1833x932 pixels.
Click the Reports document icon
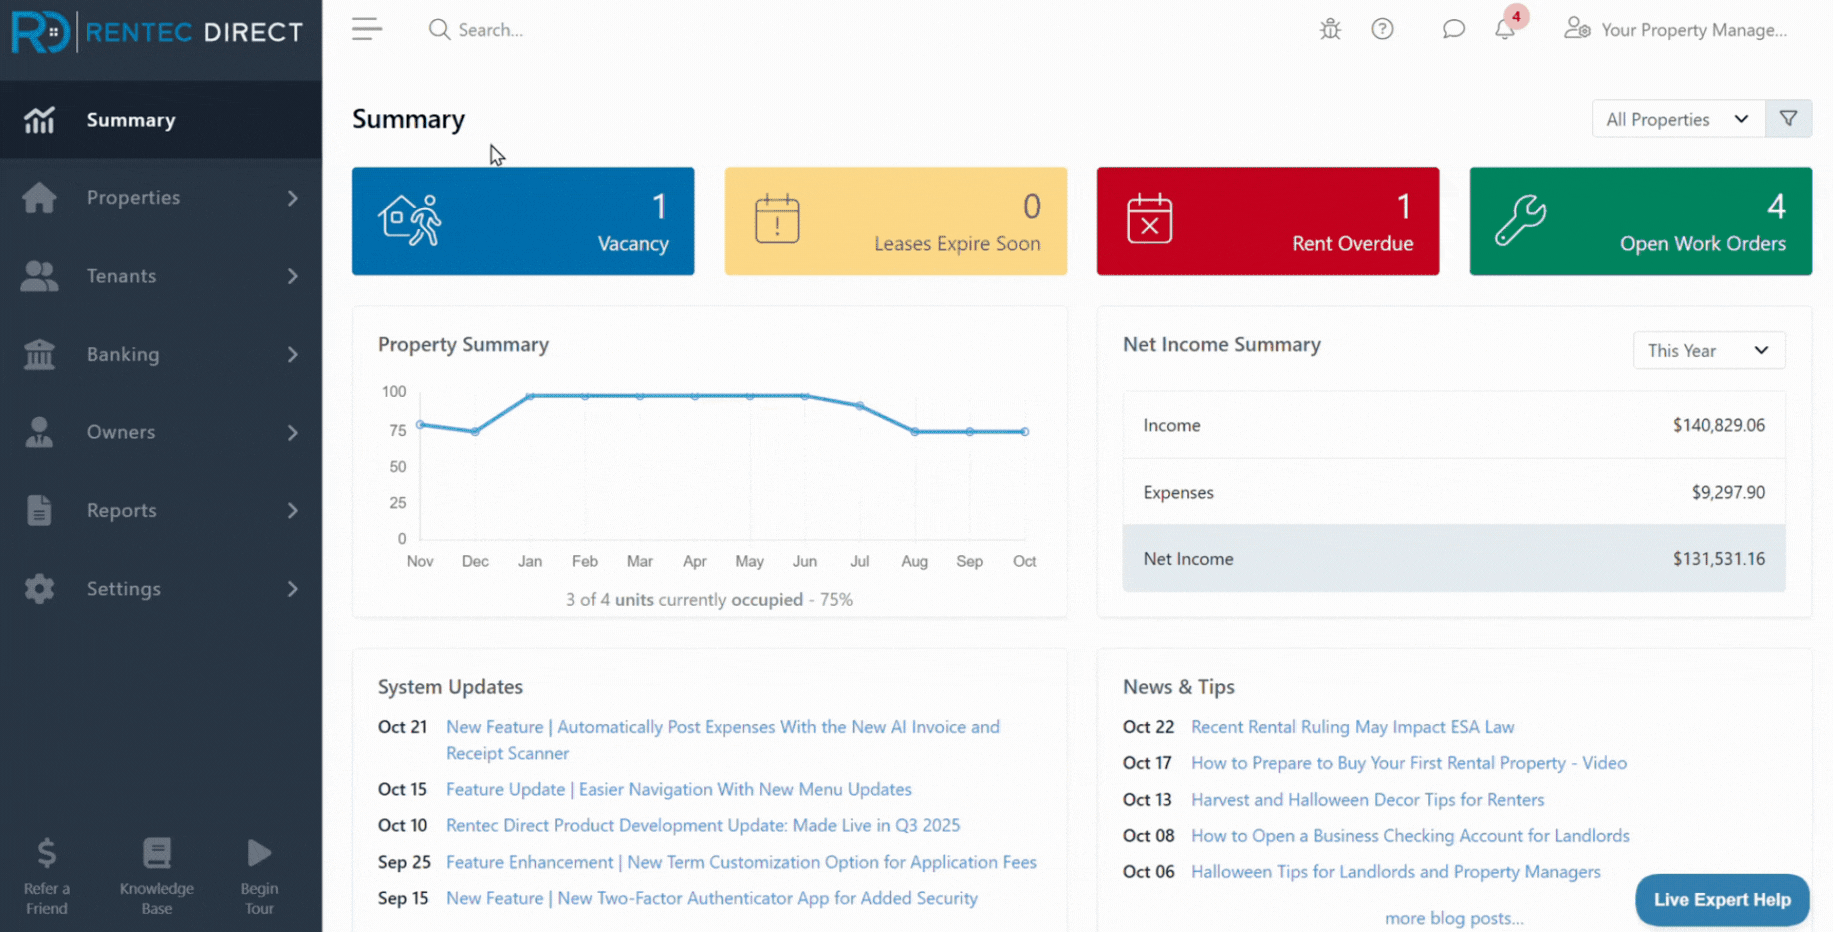[x=39, y=510]
